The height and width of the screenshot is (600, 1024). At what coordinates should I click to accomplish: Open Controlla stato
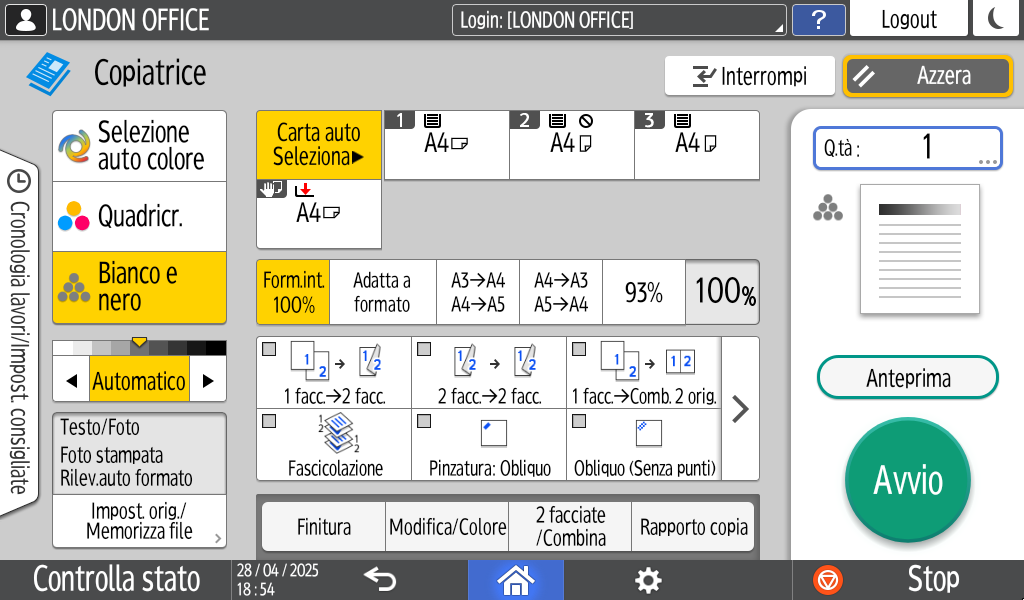coord(116,580)
